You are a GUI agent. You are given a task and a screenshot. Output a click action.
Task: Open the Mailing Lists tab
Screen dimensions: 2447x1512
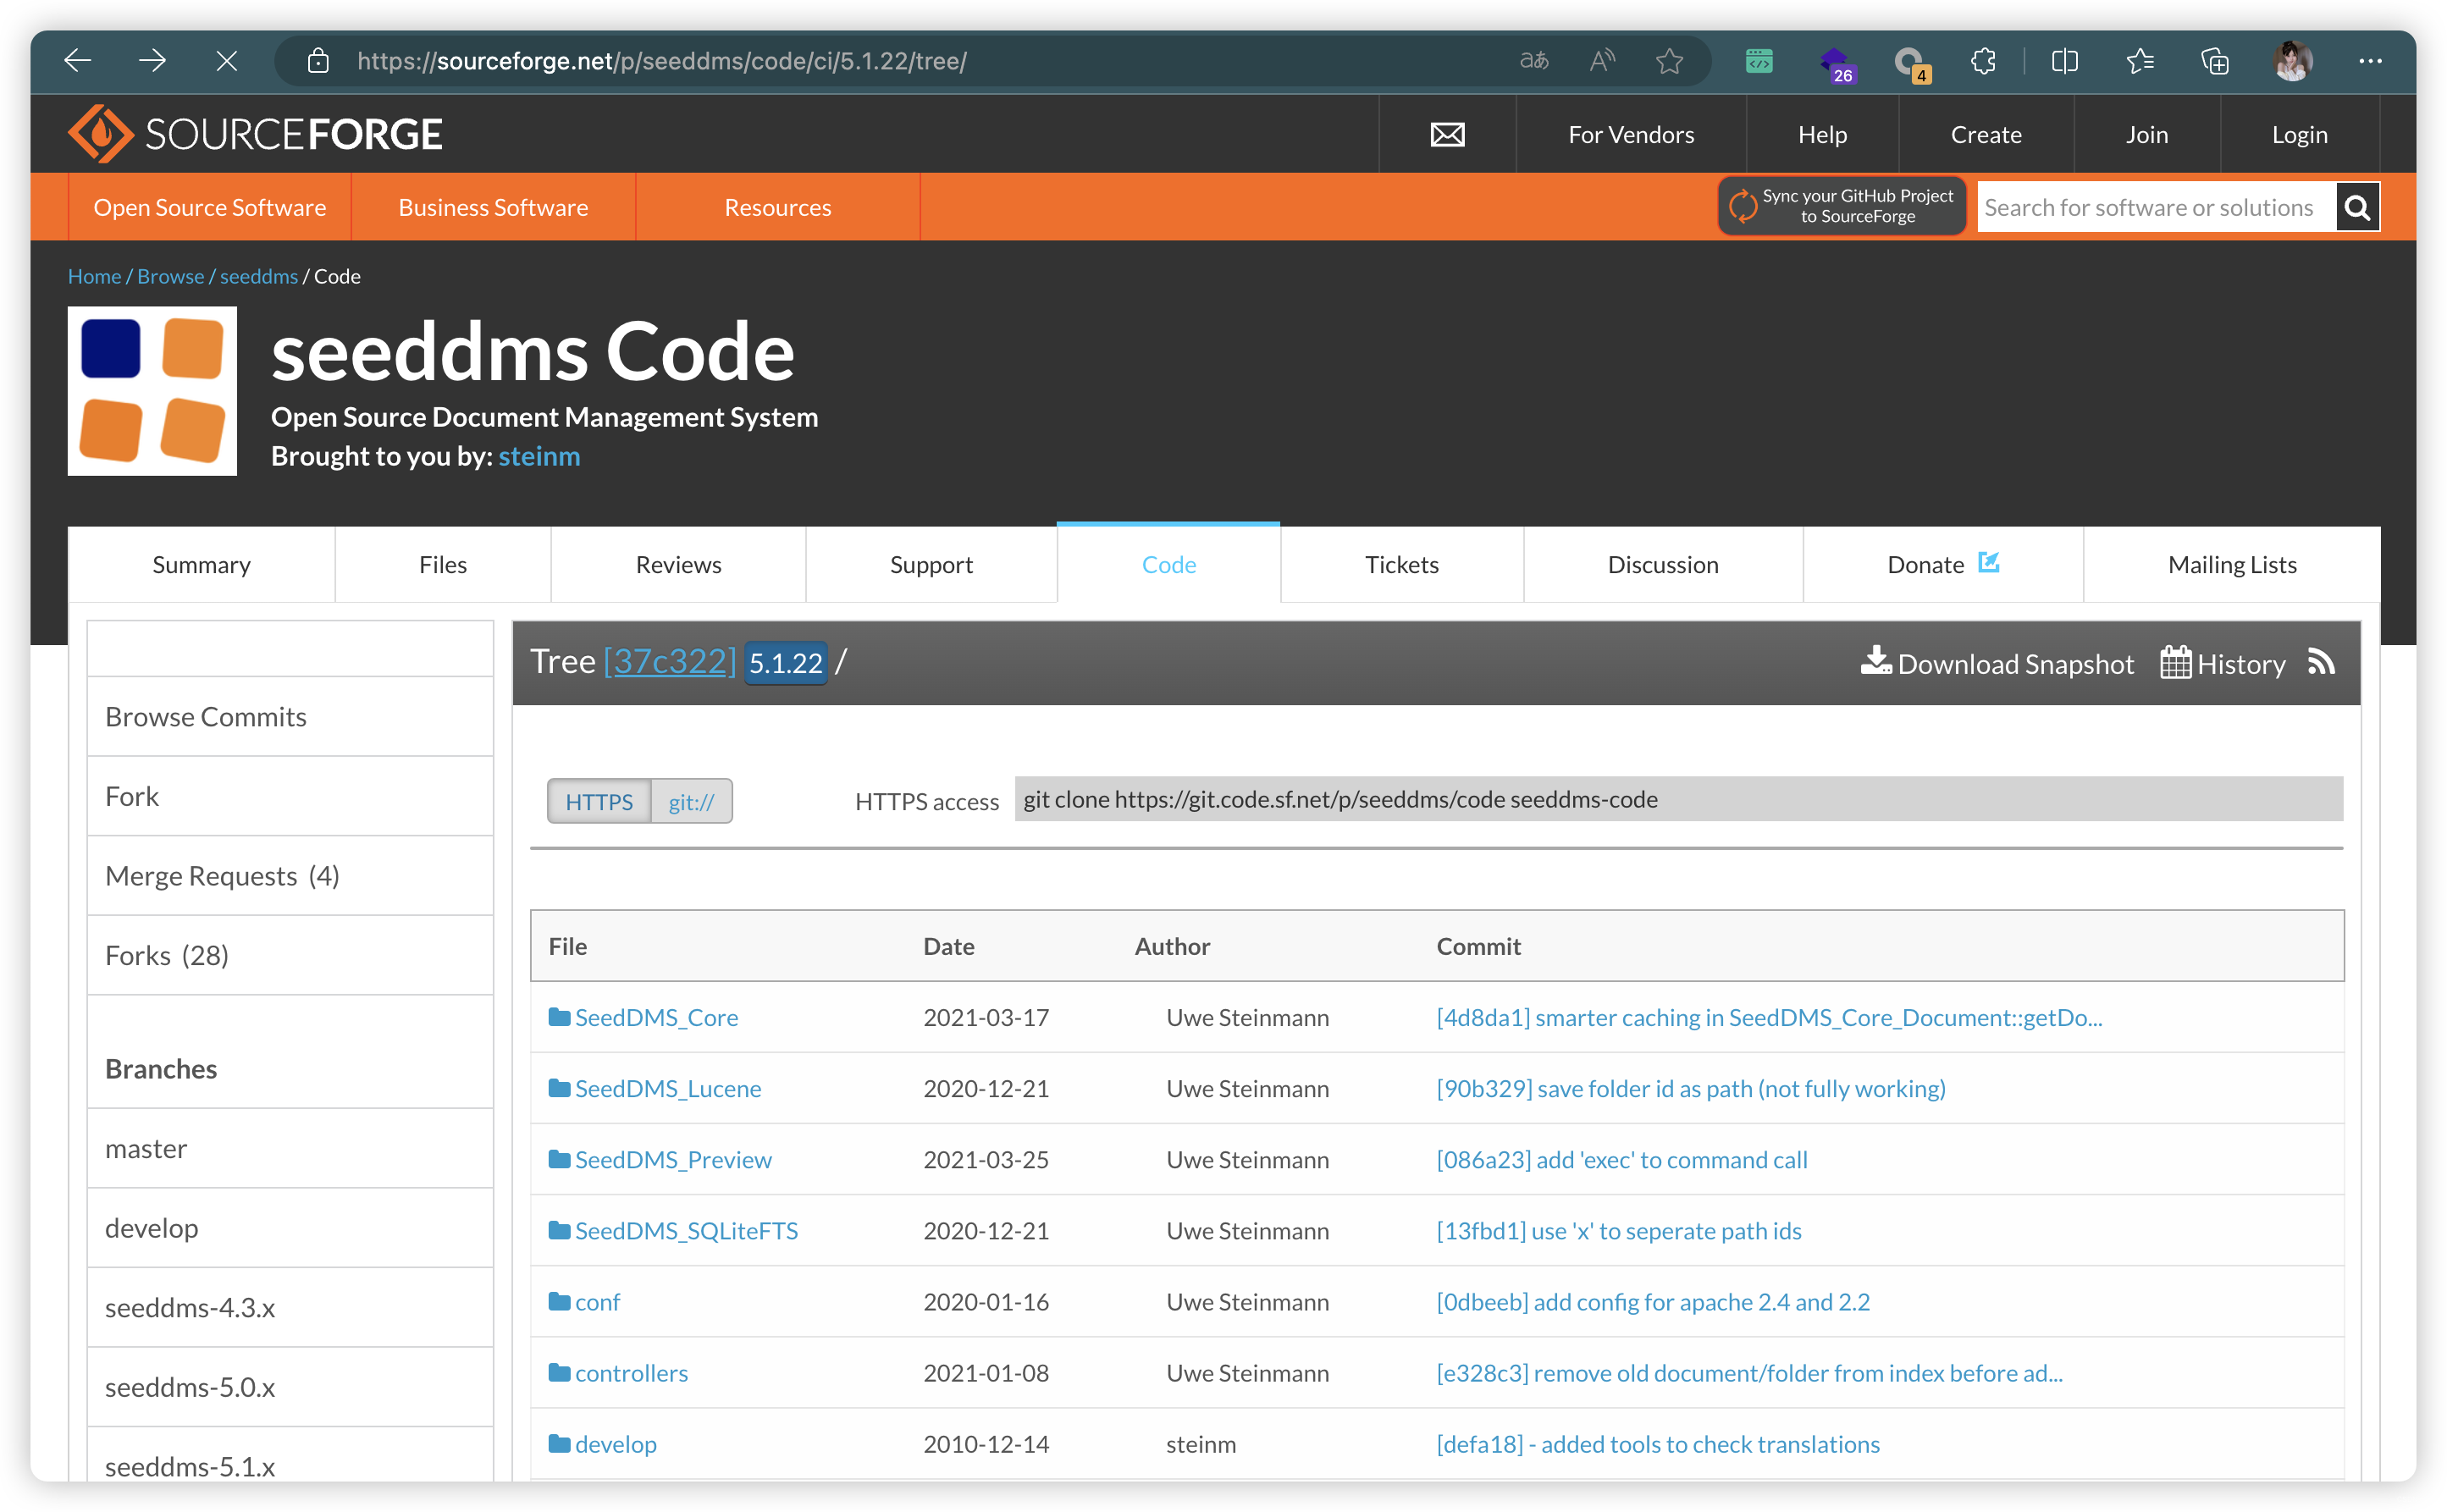coord(2231,564)
